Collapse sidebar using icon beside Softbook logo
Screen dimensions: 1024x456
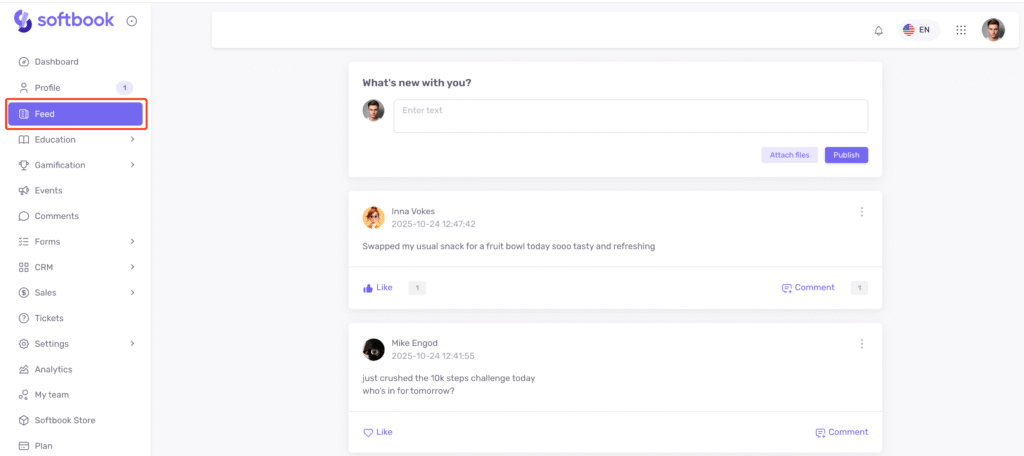(132, 21)
